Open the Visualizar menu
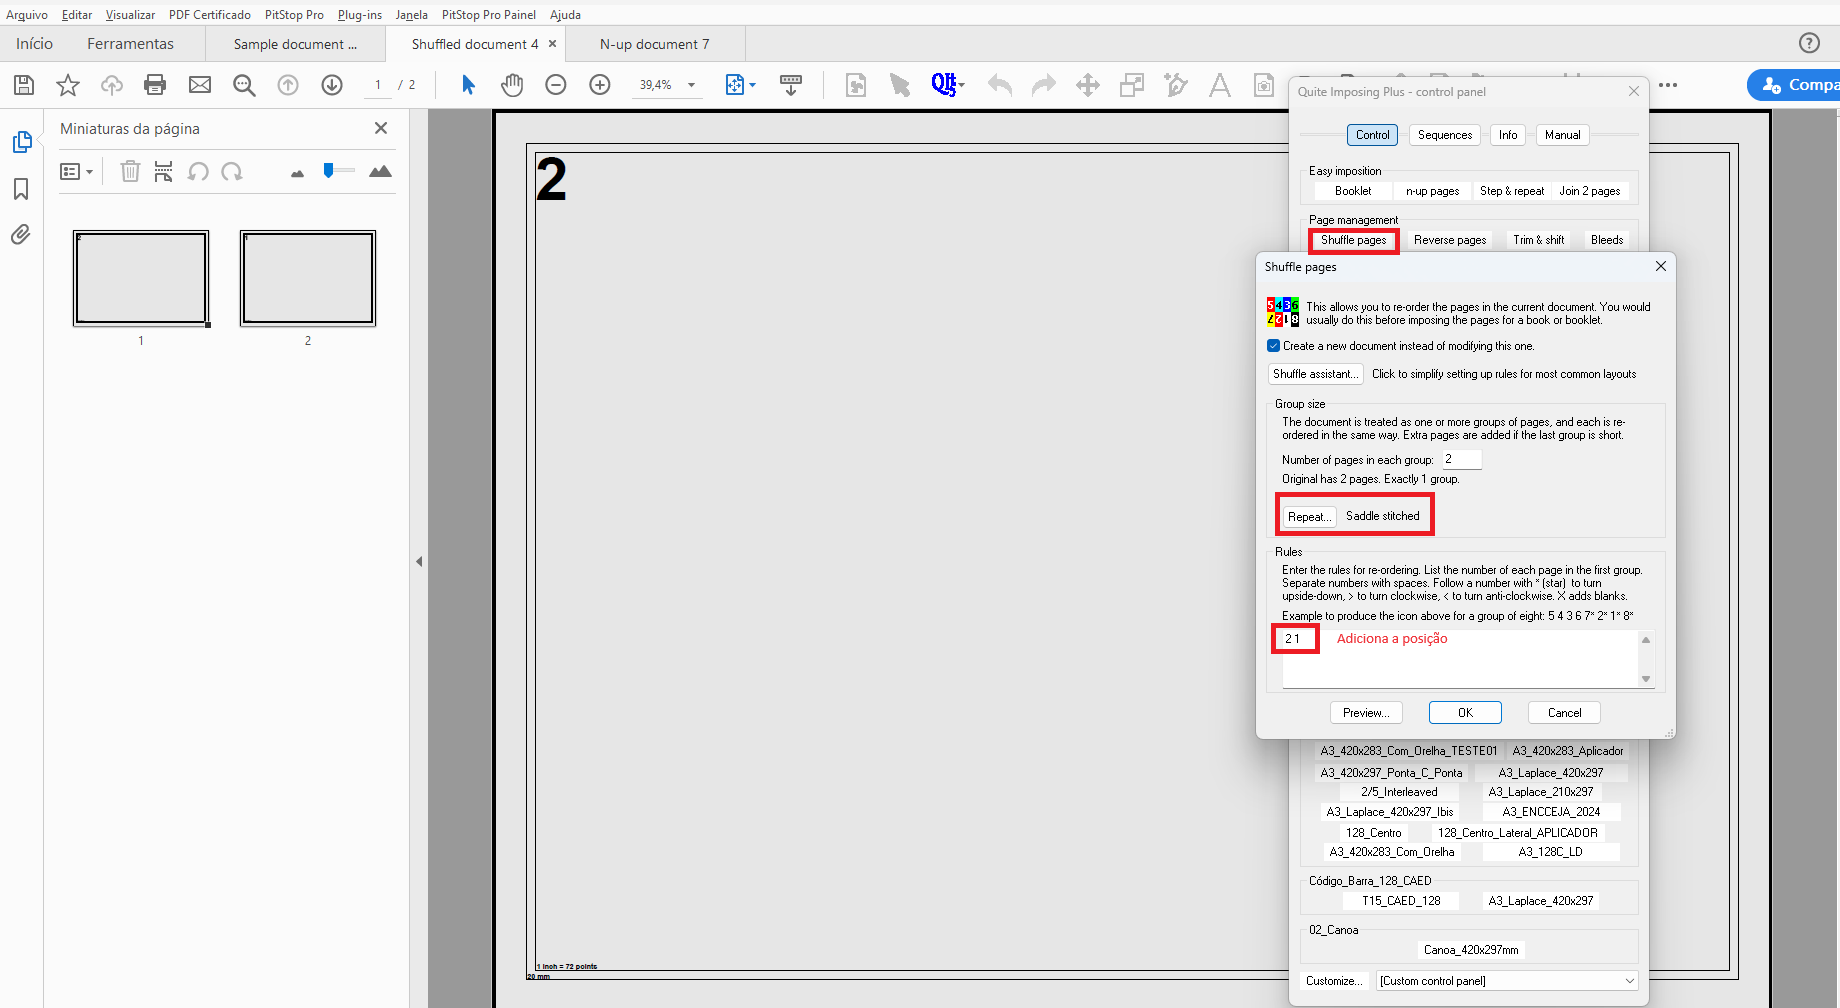 (x=130, y=15)
